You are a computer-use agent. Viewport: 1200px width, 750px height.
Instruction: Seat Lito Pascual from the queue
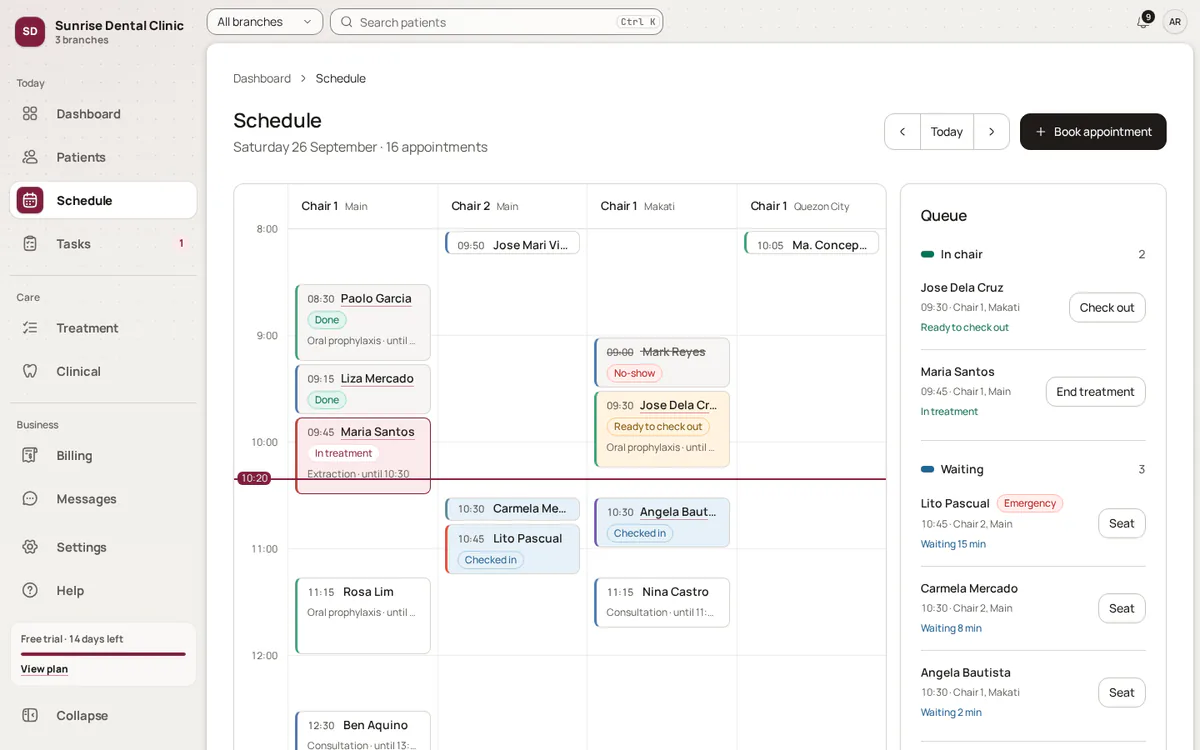click(x=1122, y=524)
